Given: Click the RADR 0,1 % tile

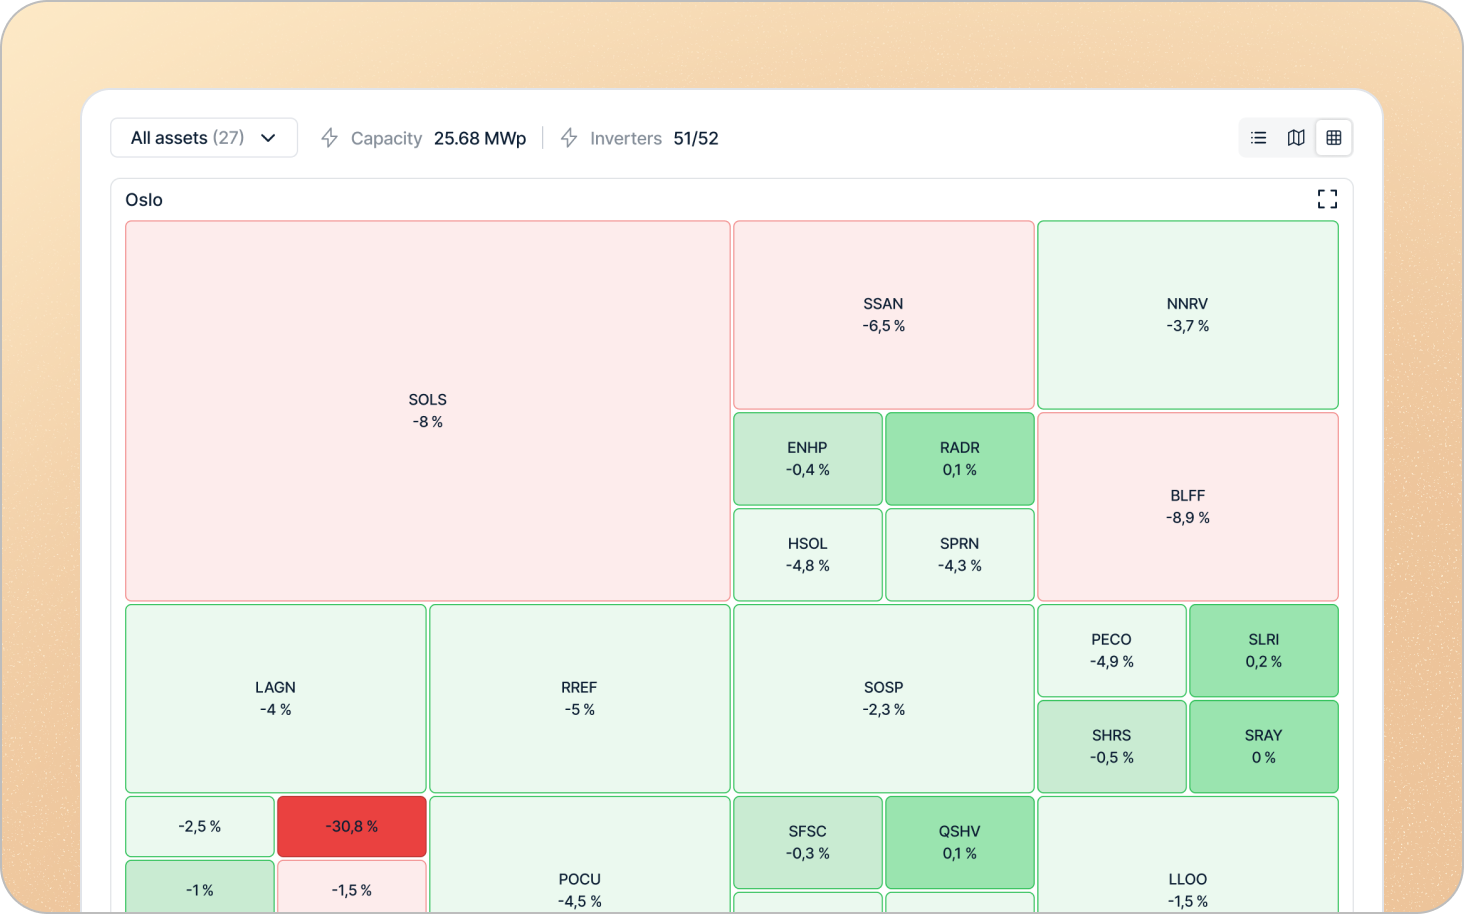Looking at the screenshot, I should pos(959,458).
